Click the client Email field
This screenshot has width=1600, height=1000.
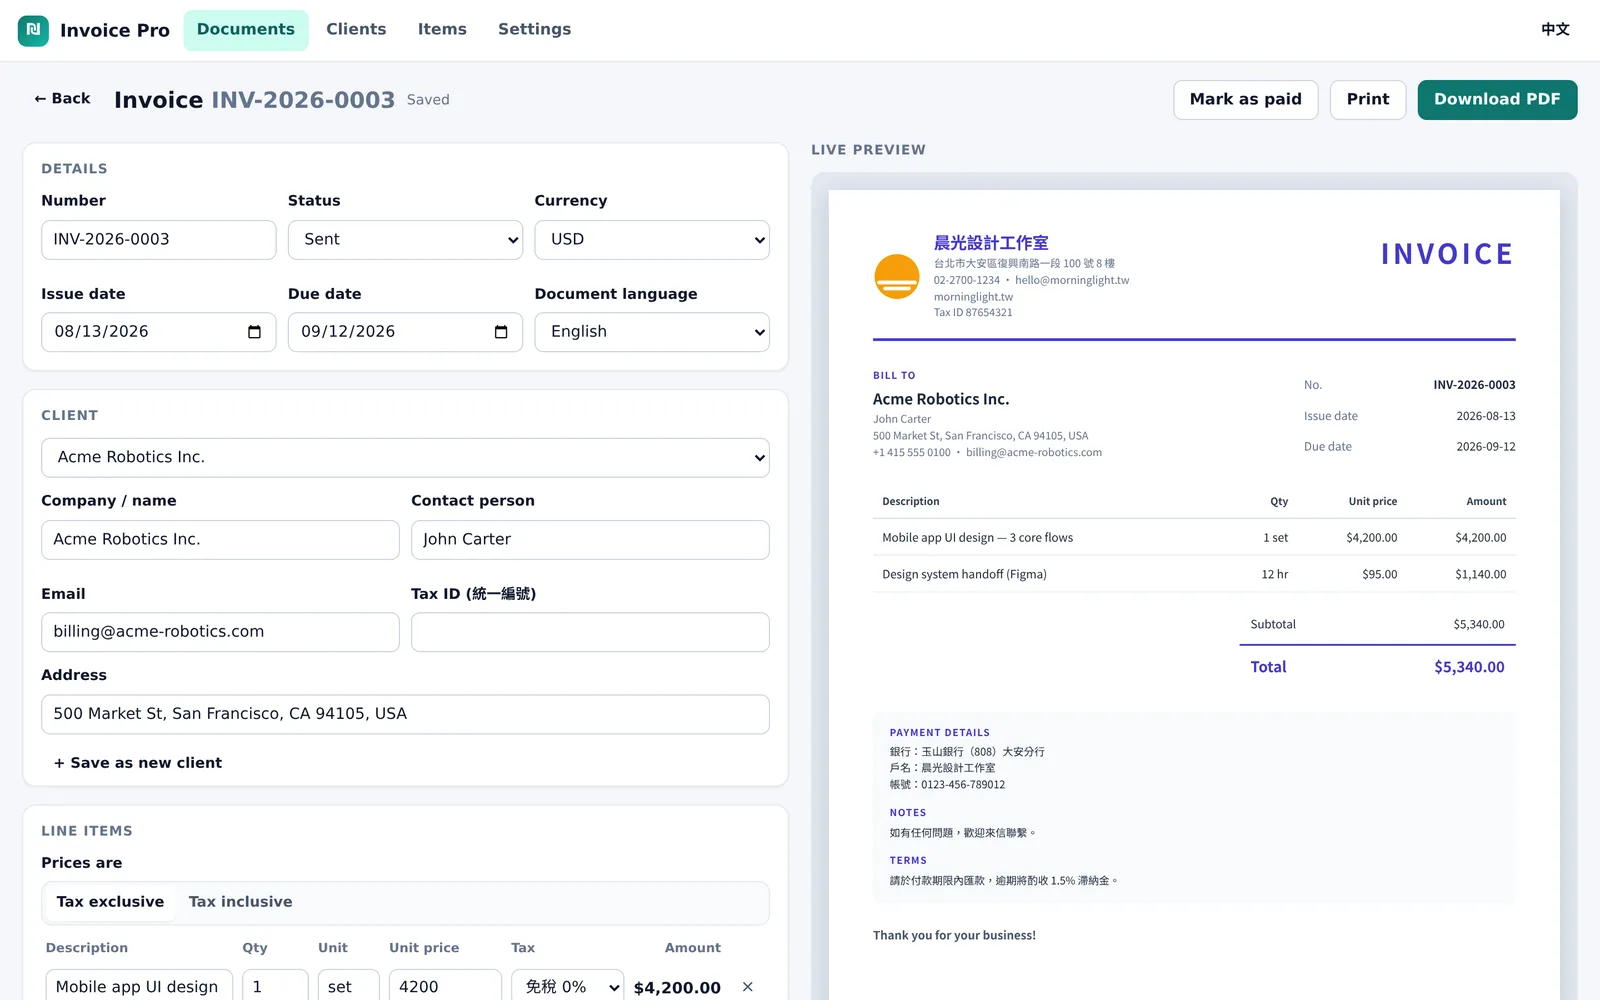[220, 632]
